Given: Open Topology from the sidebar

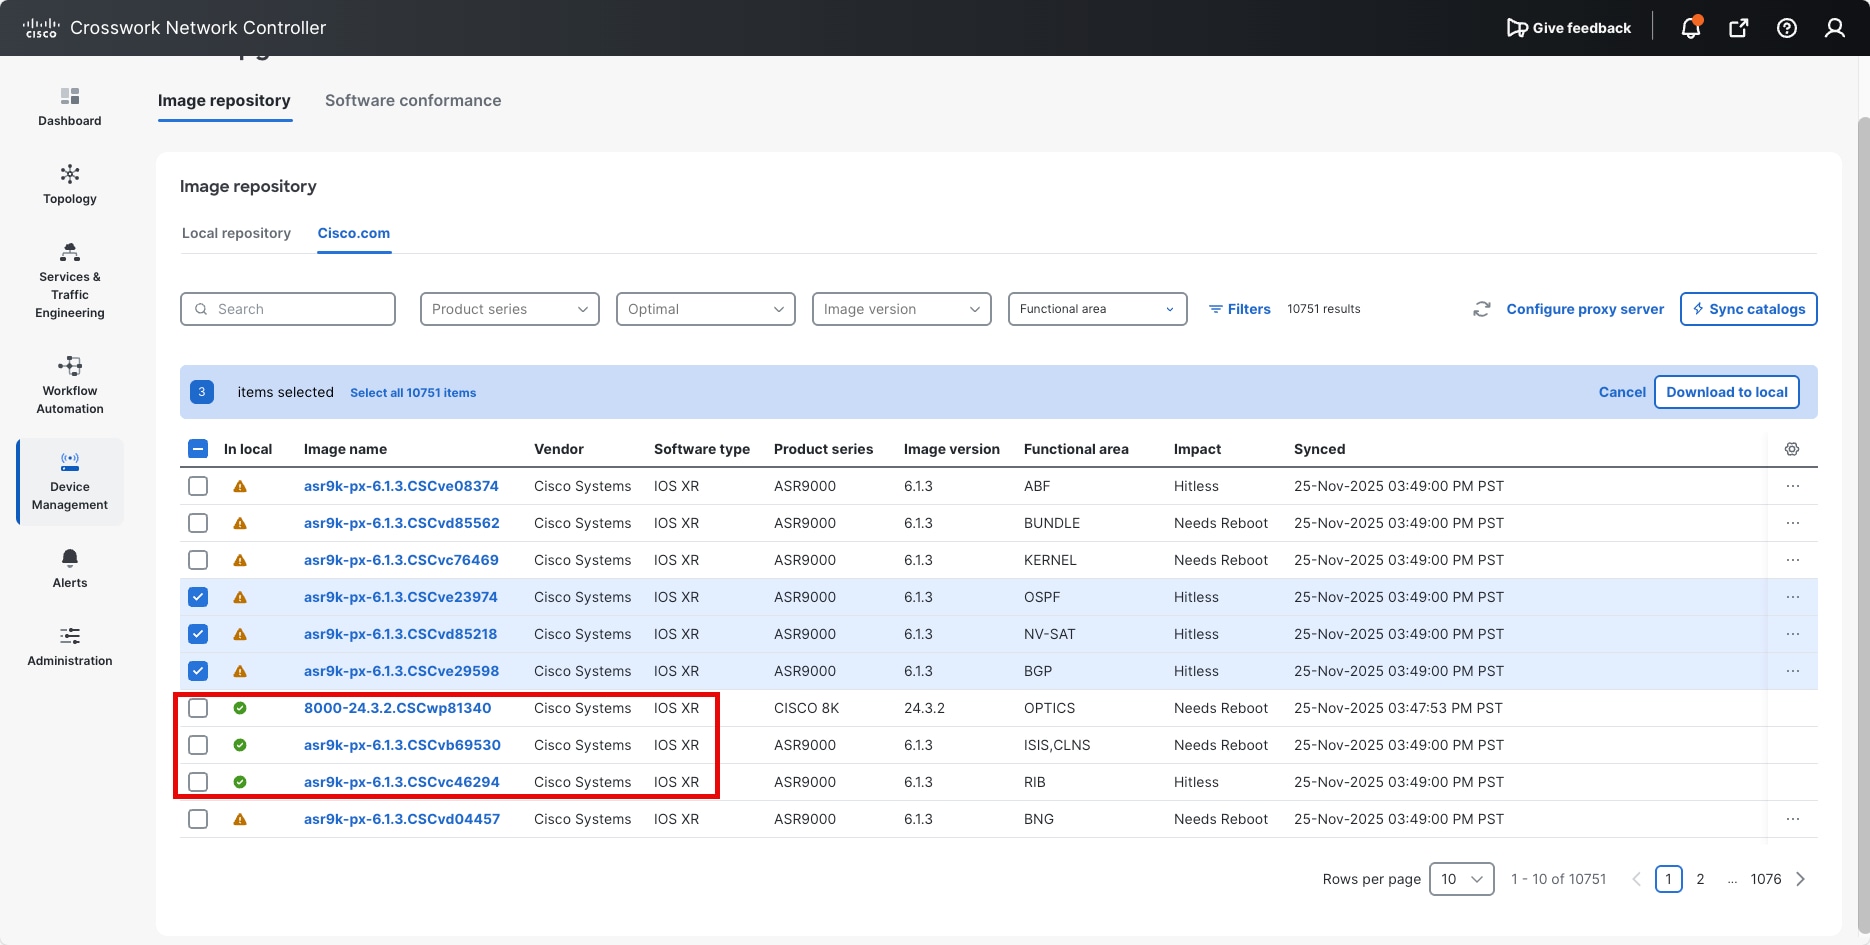Looking at the screenshot, I should [x=70, y=184].
